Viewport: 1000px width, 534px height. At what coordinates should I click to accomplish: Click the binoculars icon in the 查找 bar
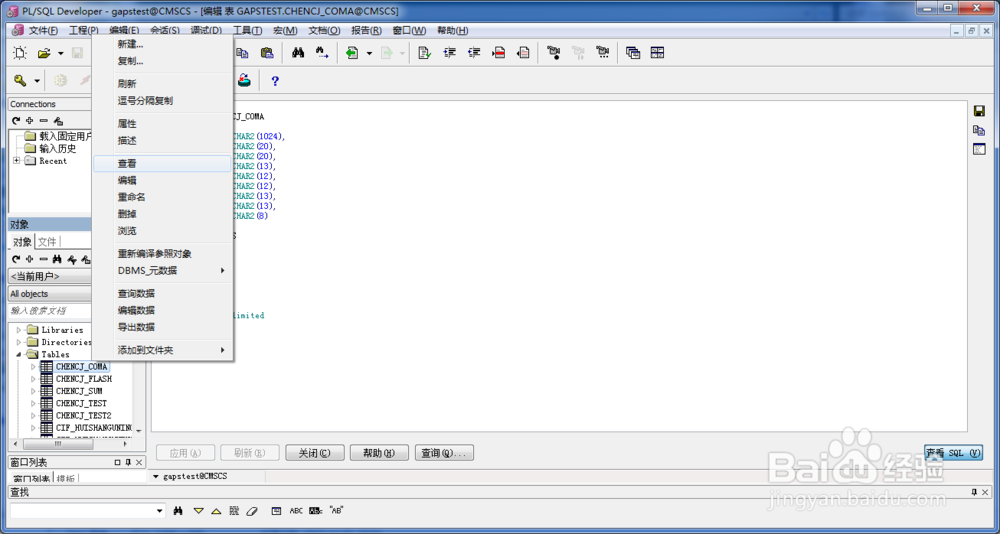click(x=179, y=511)
